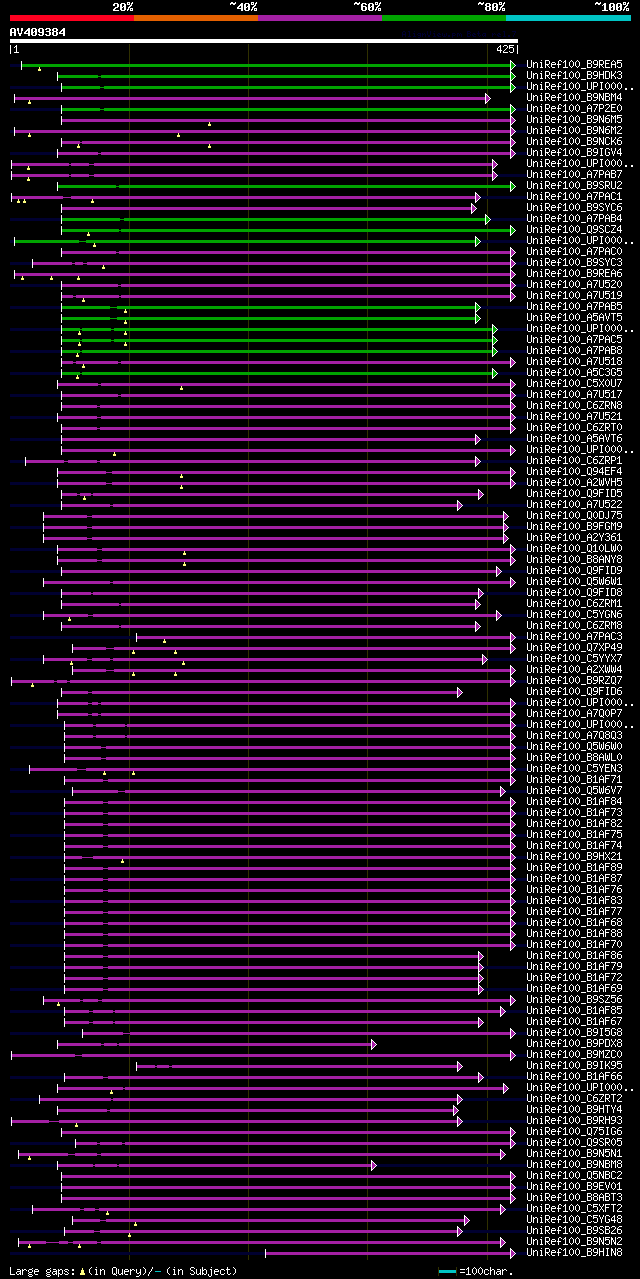Screen dimensions: 640x1279
Task: Click the cyan ~100% identity legend segment
Action: pos(568,18)
